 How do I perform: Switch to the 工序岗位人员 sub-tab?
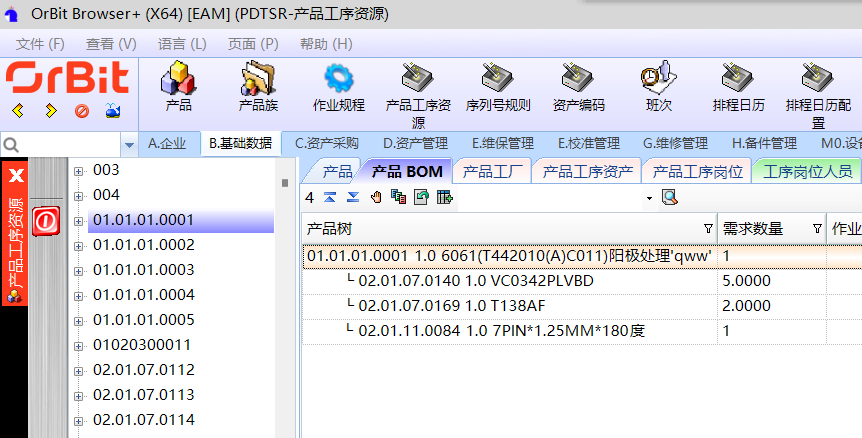click(x=807, y=171)
